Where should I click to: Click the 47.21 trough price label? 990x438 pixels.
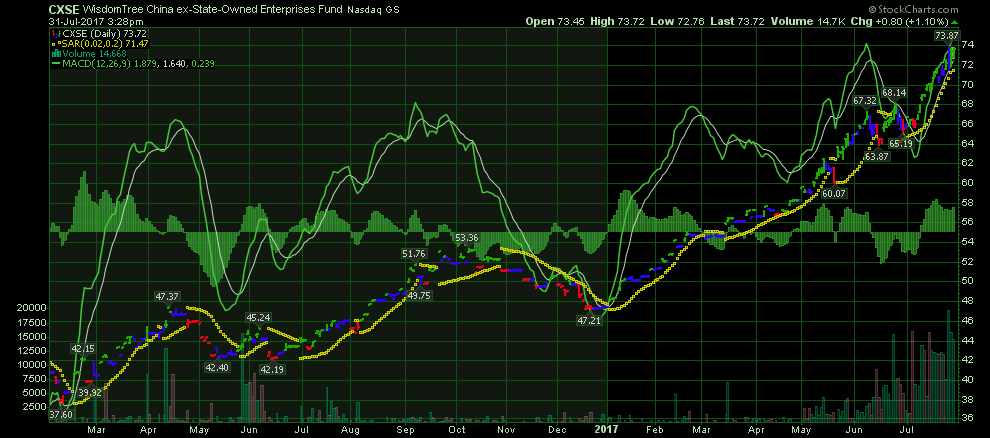(590, 321)
